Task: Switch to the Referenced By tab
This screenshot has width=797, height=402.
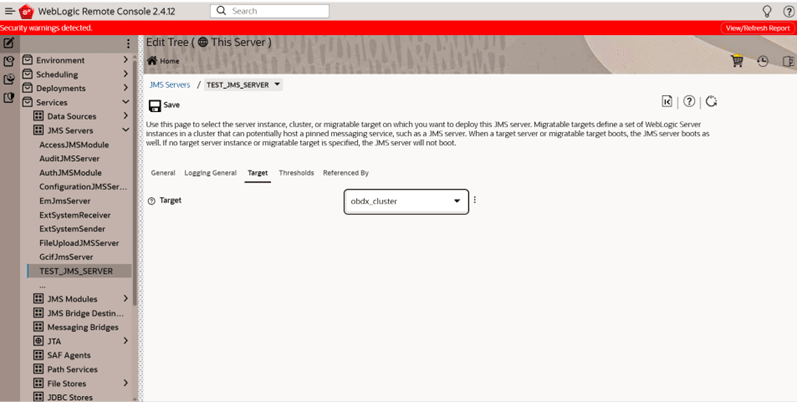Action: [346, 173]
